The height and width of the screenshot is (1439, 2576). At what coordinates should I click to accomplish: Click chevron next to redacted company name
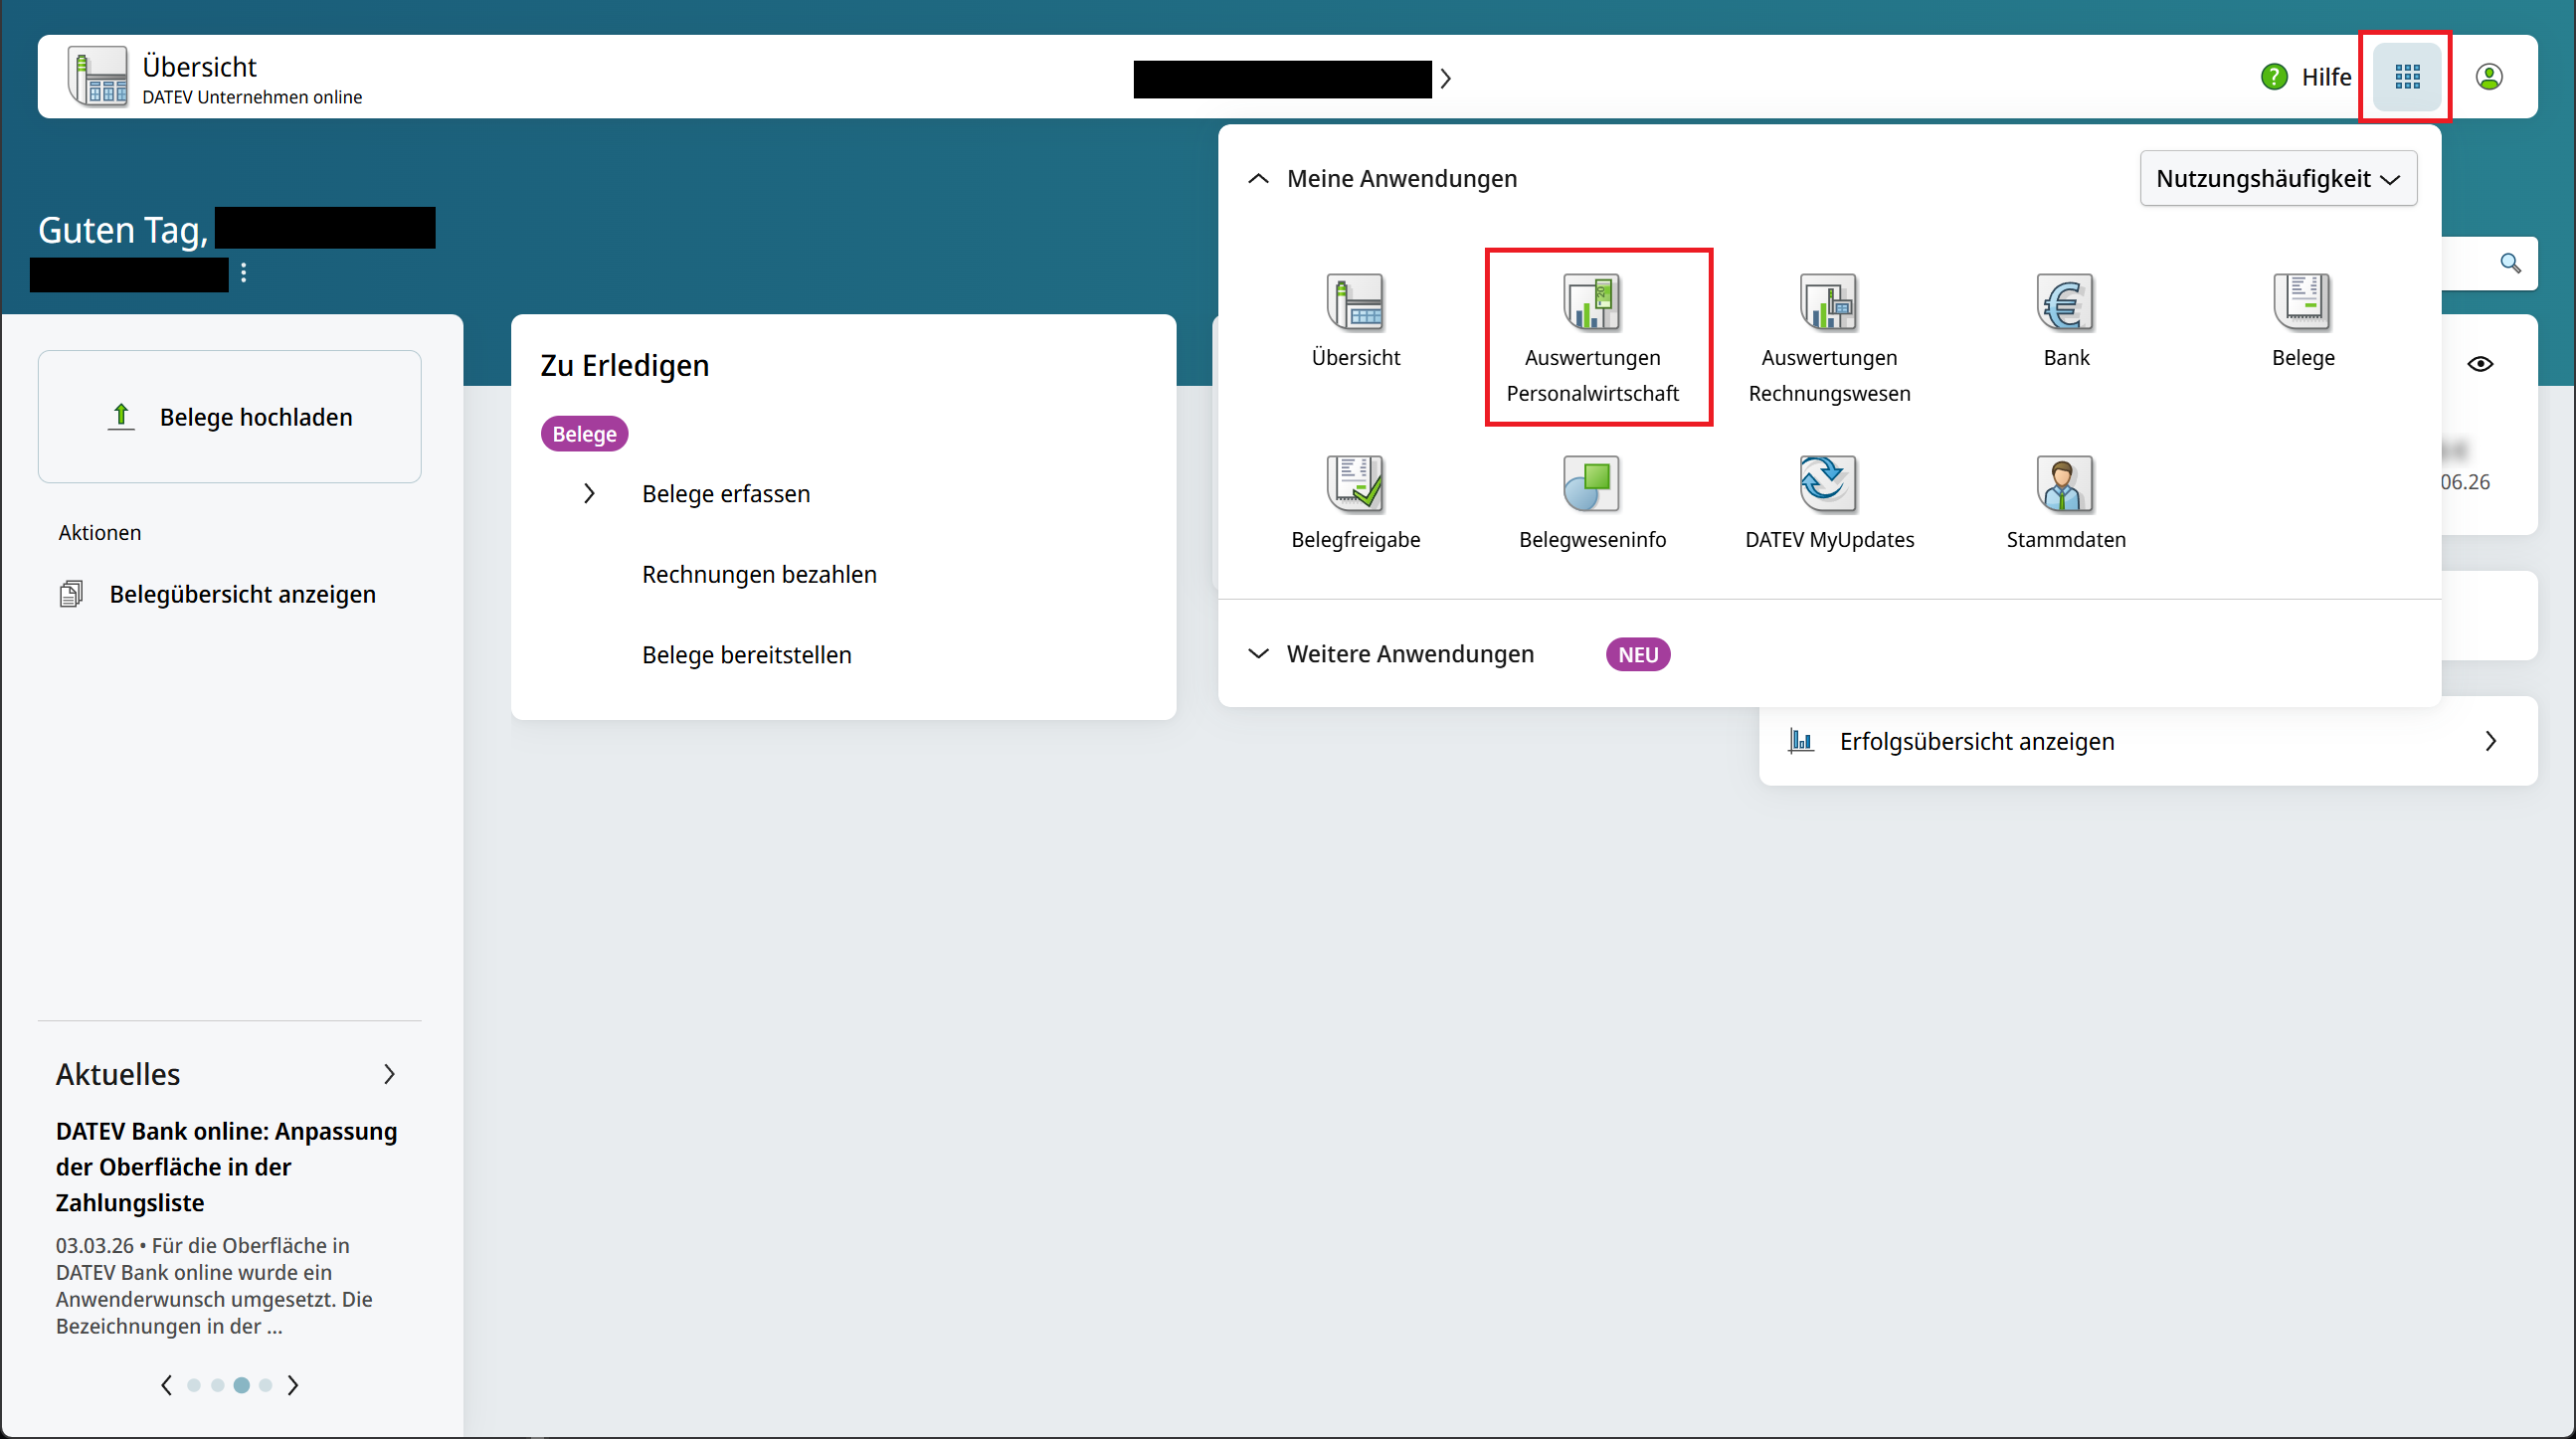coord(1445,78)
